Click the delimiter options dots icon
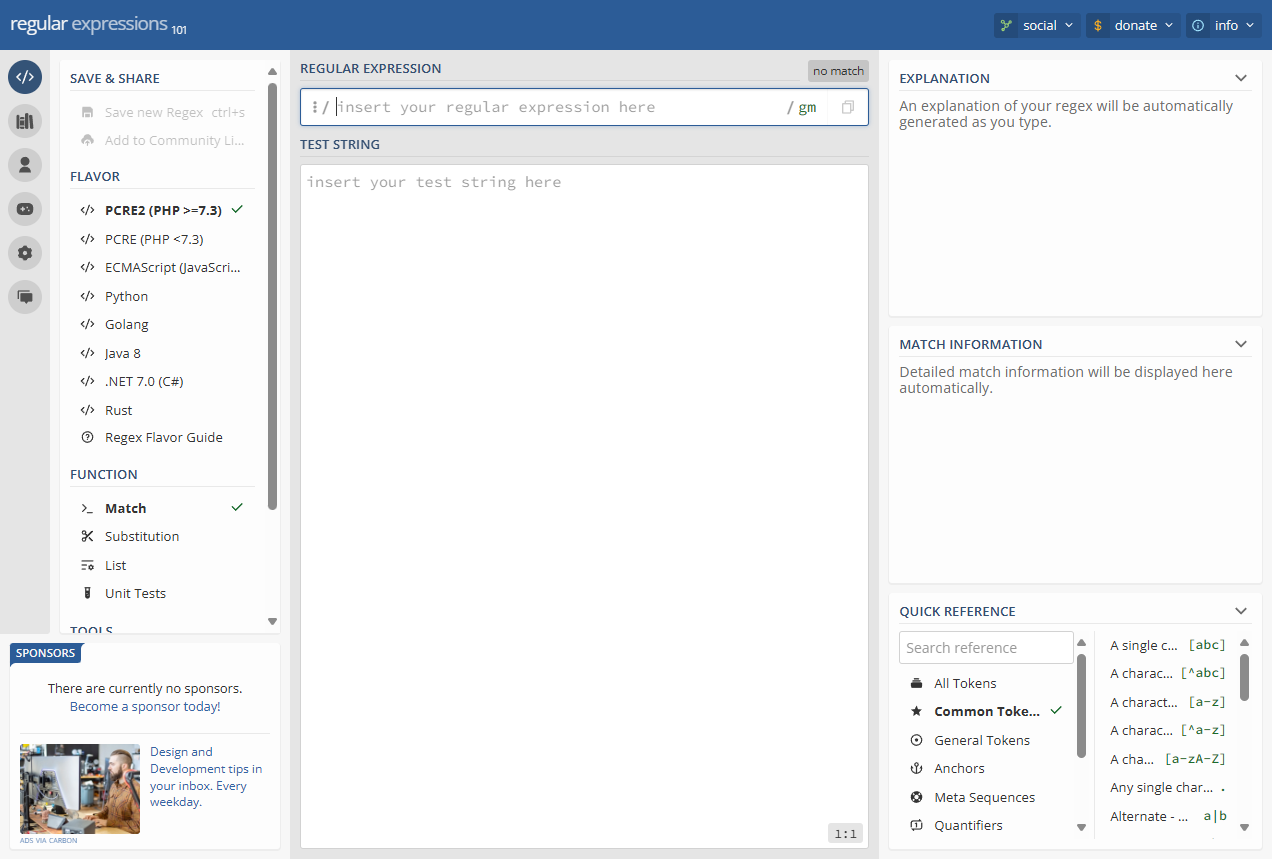Image resolution: width=1272 pixels, height=859 pixels. click(x=314, y=107)
